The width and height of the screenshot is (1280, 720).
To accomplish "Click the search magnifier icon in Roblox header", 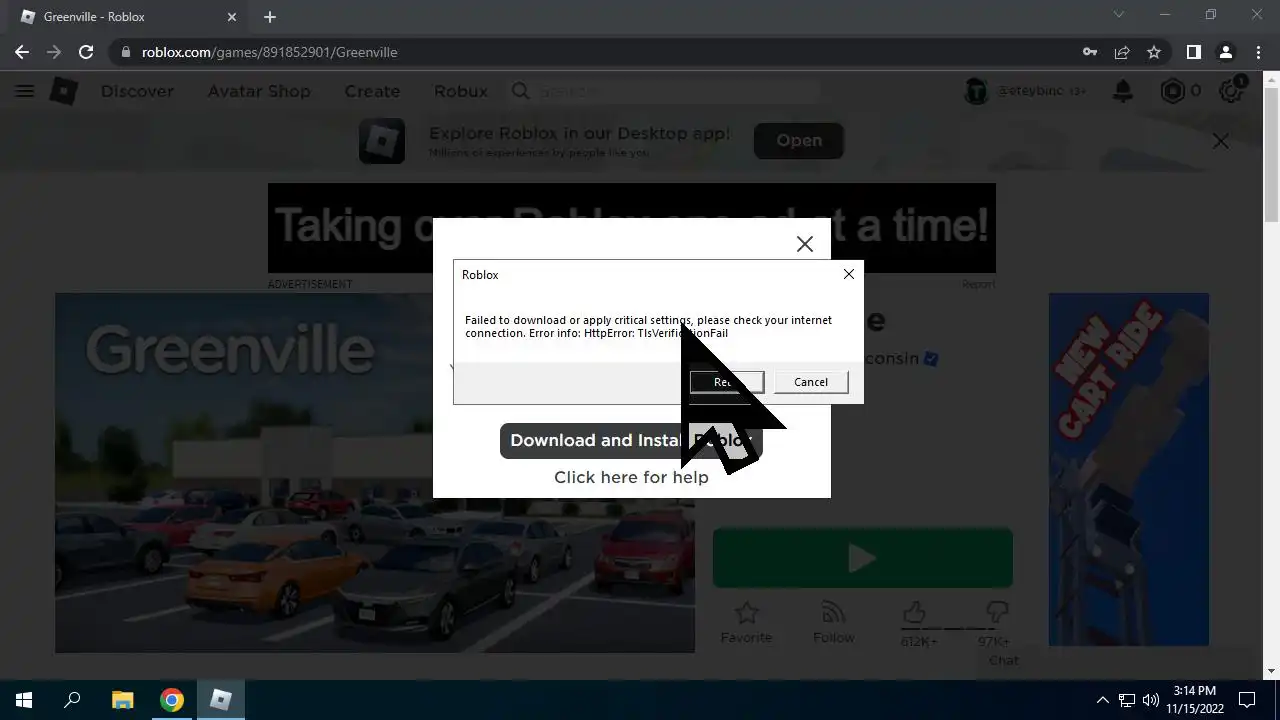I will point(521,91).
